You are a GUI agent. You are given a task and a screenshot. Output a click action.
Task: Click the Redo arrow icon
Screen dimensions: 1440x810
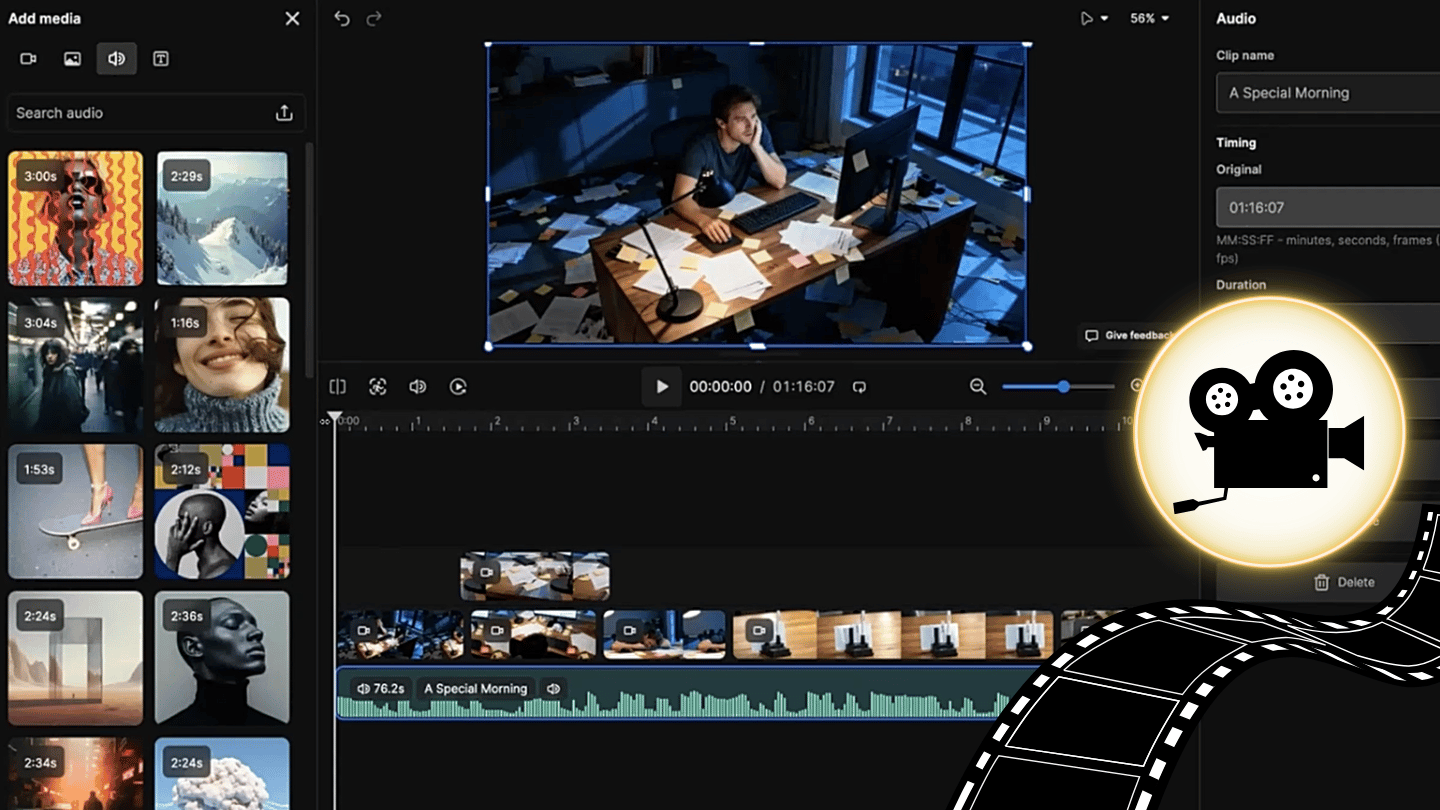point(373,18)
